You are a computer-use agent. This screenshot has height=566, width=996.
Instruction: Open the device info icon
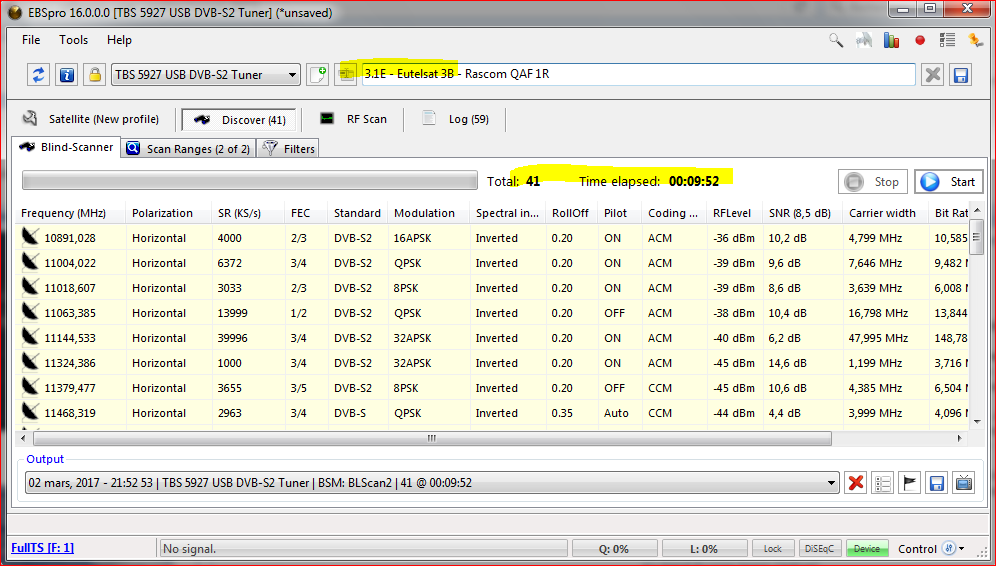(66, 75)
